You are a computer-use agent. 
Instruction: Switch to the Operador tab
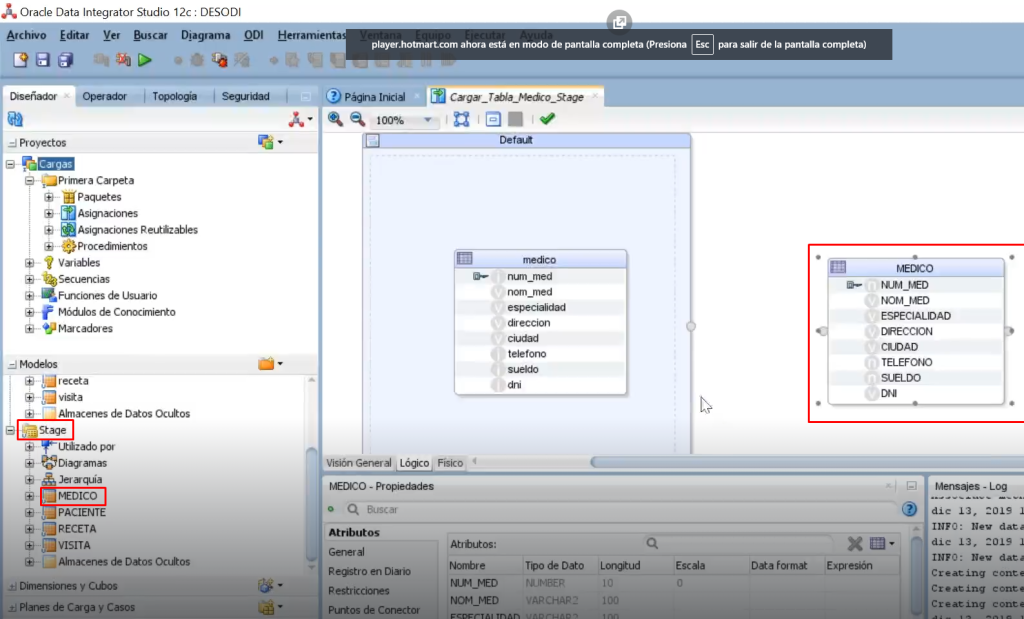click(104, 96)
